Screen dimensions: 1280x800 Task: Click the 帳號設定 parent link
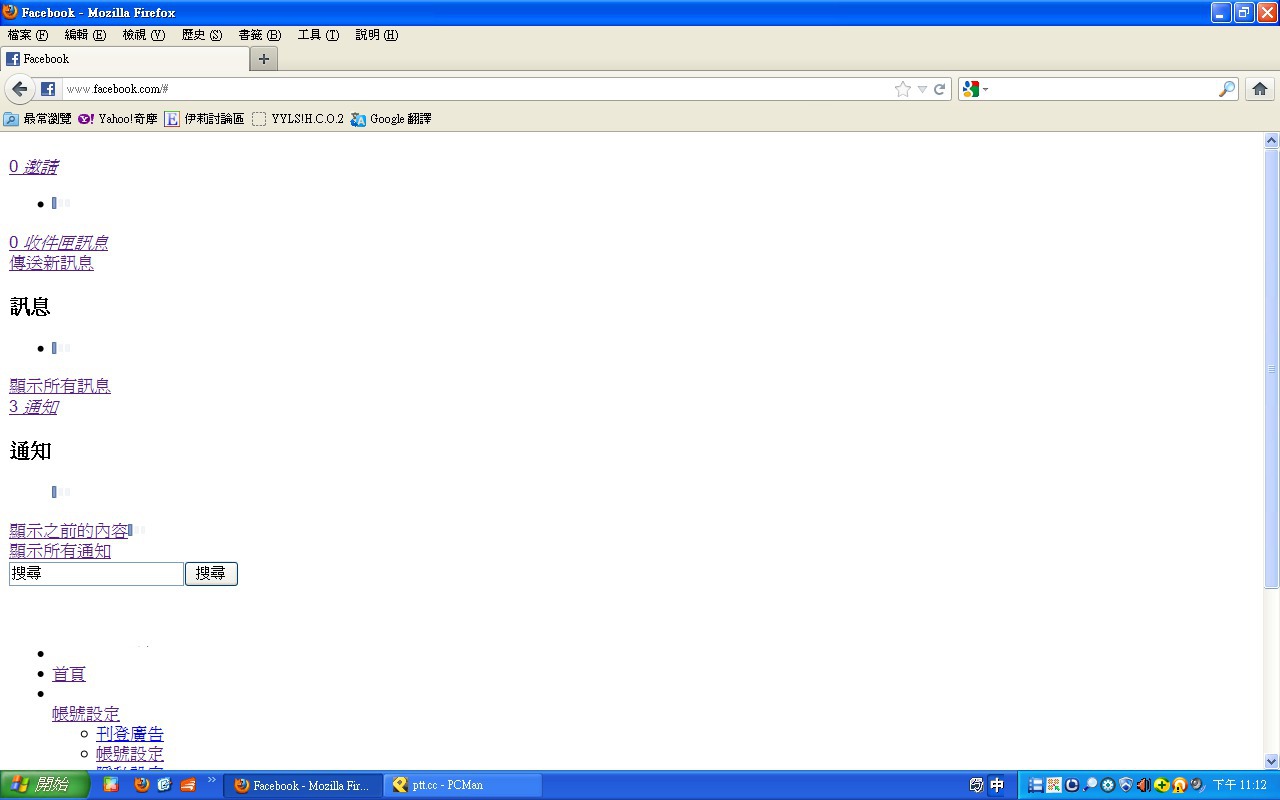coord(86,714)
